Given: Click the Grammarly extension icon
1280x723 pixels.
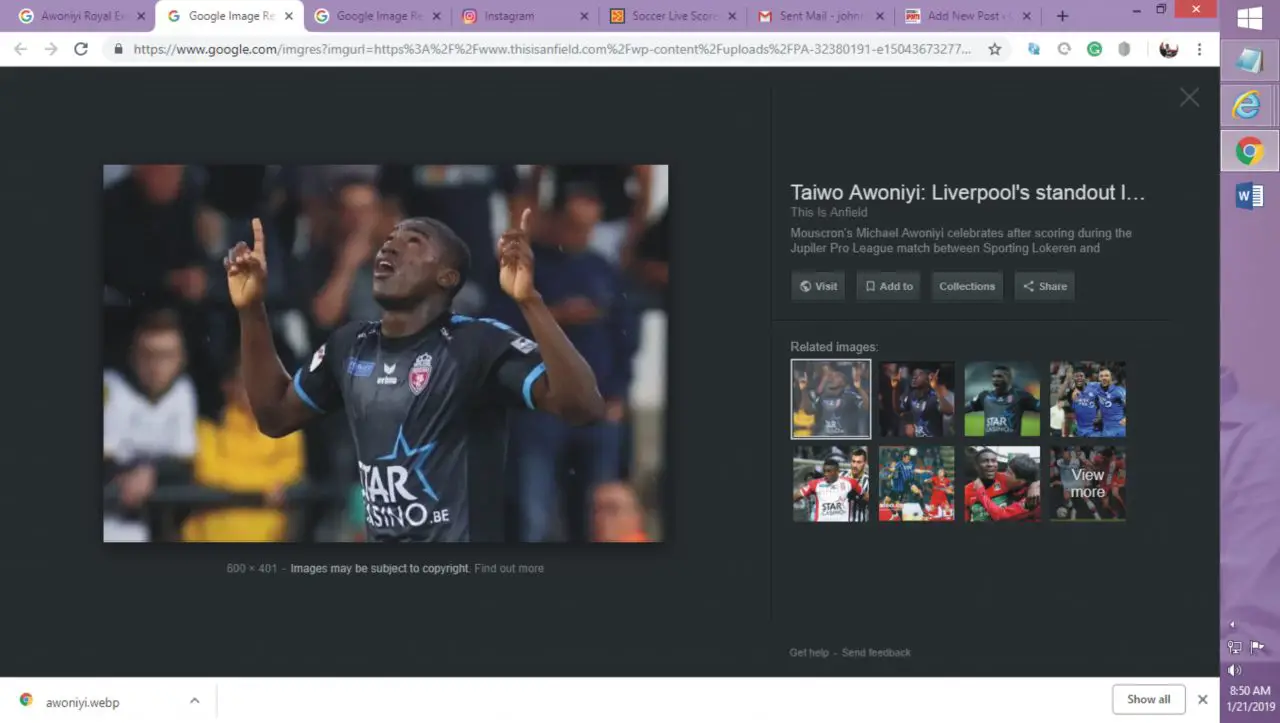Looking at the screenshot, I should tap(1094, 49).
